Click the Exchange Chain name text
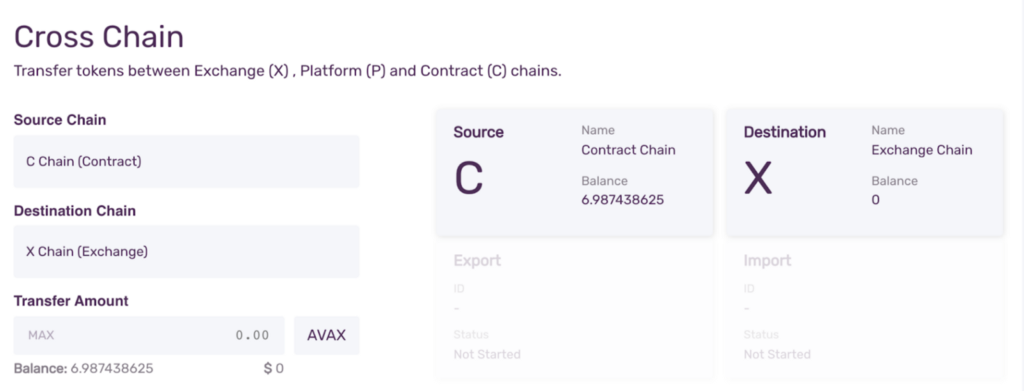The height and width of the screenshot is (391, 1024). 921,150
